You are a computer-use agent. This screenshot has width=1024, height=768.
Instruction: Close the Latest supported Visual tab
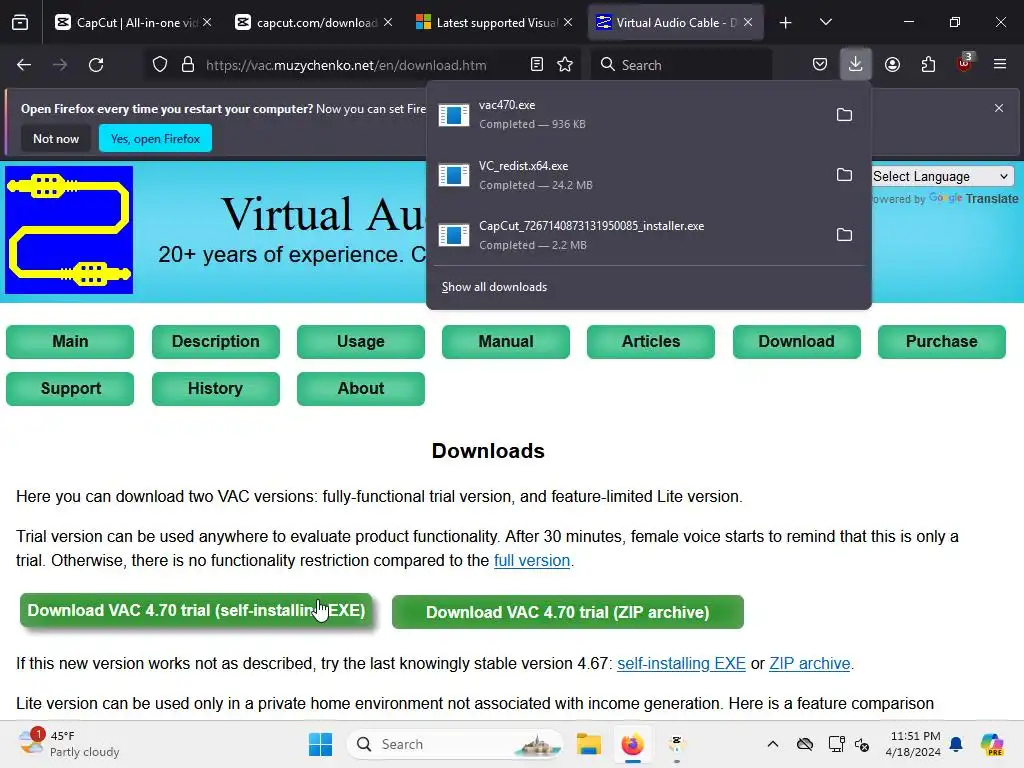568,22
